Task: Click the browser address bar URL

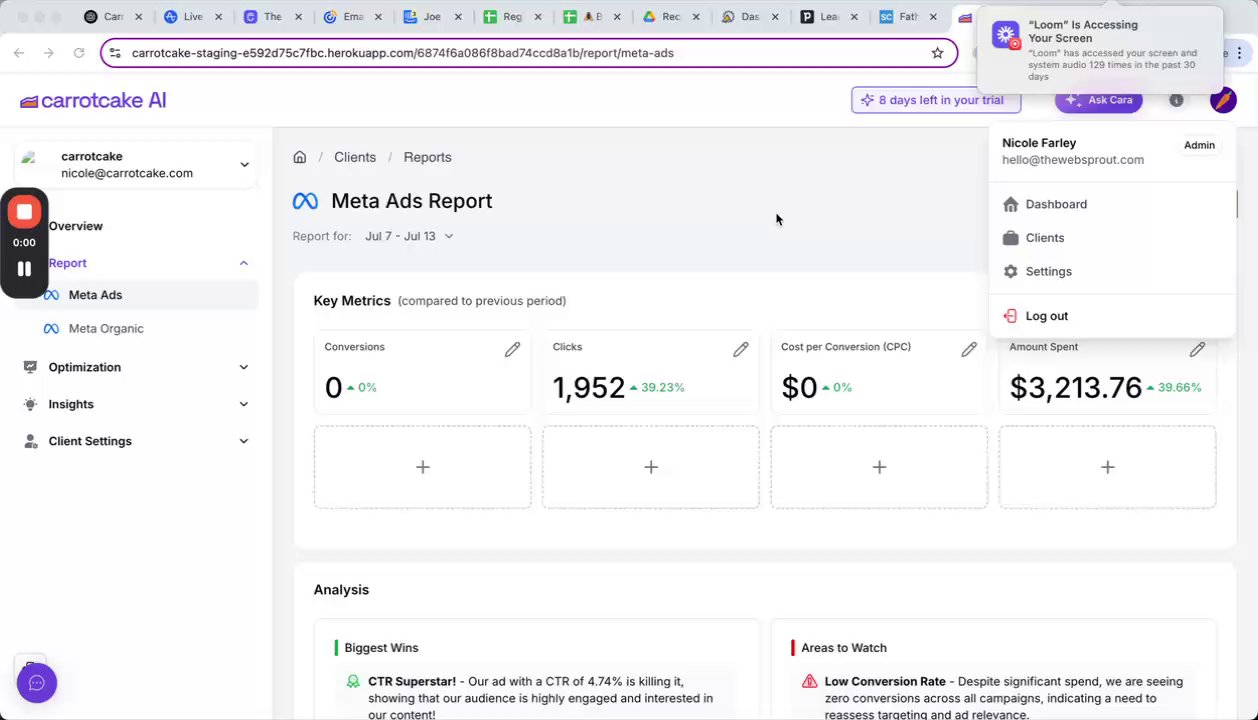Action: pos(403,53)
